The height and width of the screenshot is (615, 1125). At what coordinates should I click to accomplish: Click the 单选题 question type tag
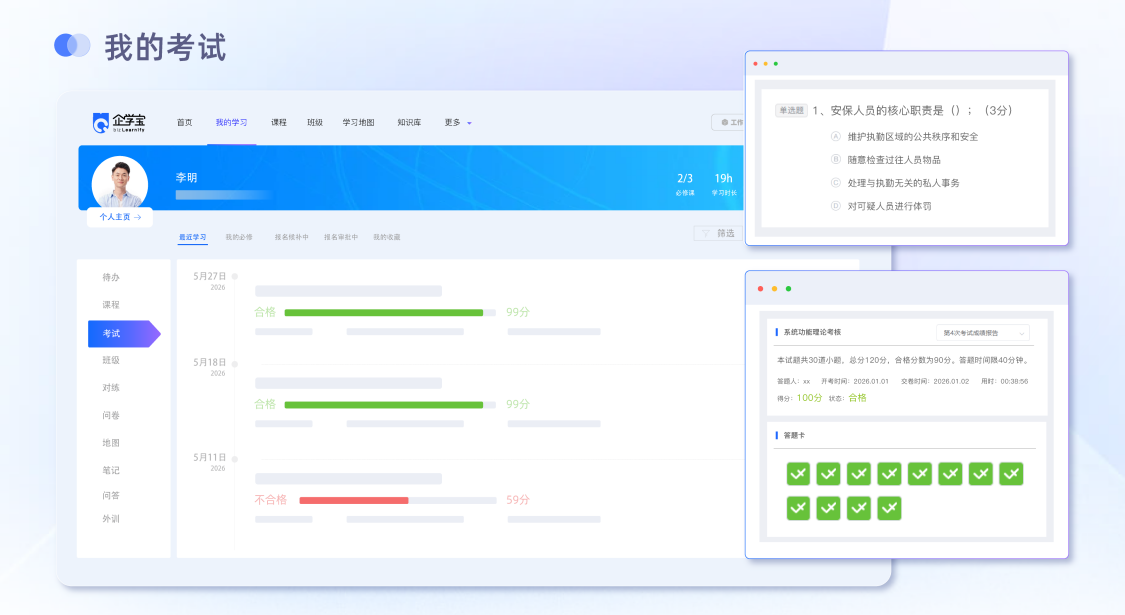(791, 111)
